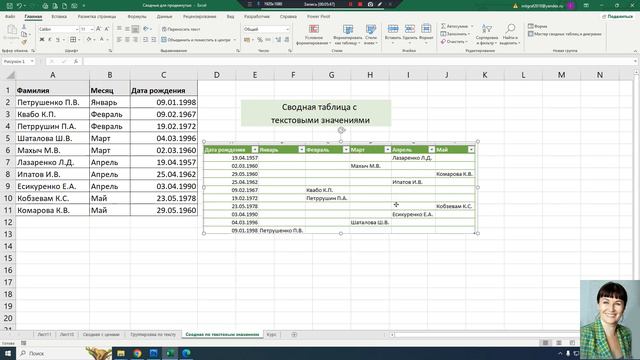Select cell with Петрушенко П.В. in column A

coord(52,102)
